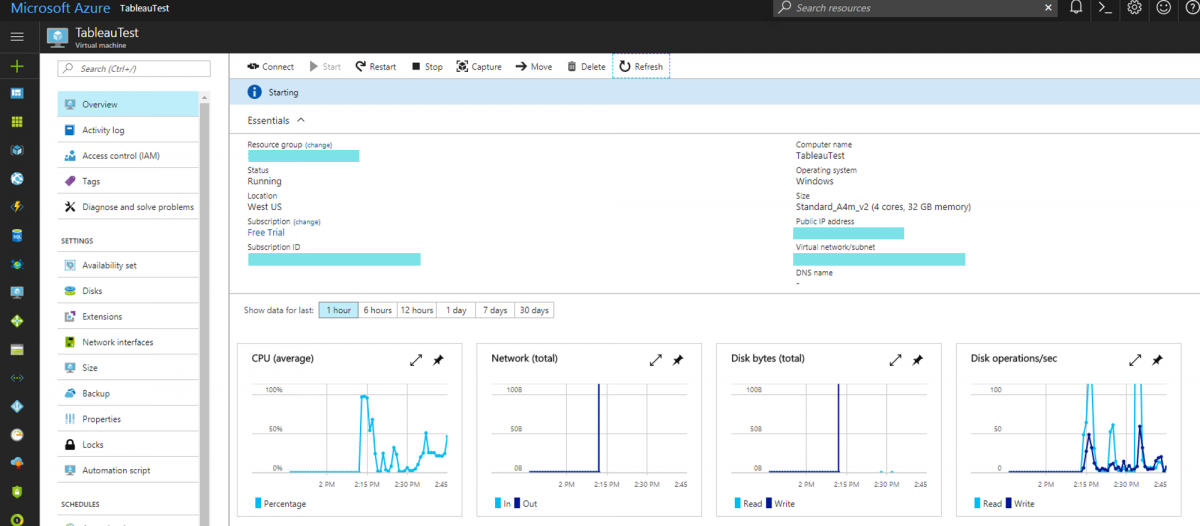Open the lightning bolt Function Apps icon
The height and width of the screenshot is (526, 1200).
pos(17,207)
